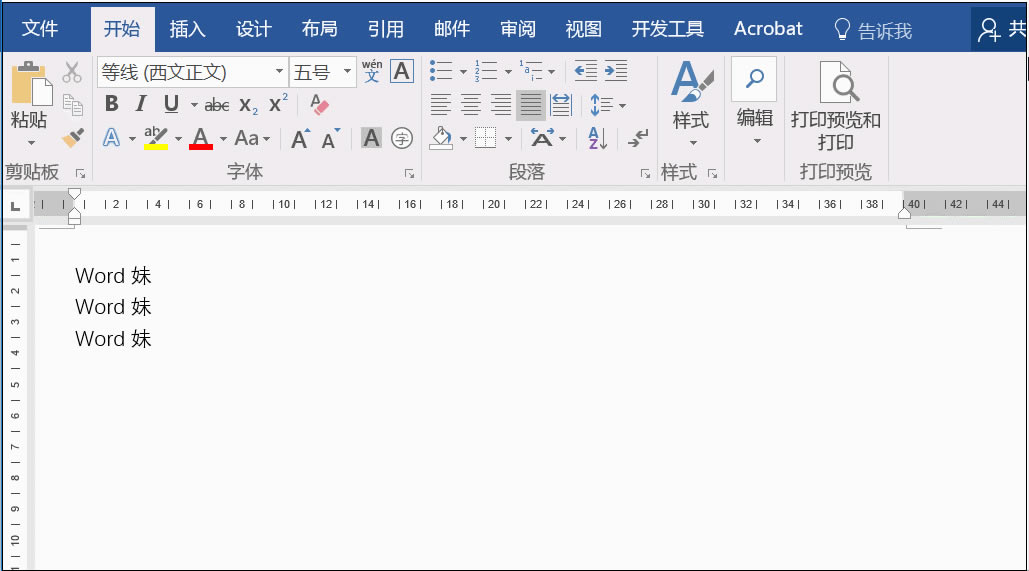Open Clipboard pane launcher
This screenshot has width=1029, height=571.
click(x=81, y=174)
